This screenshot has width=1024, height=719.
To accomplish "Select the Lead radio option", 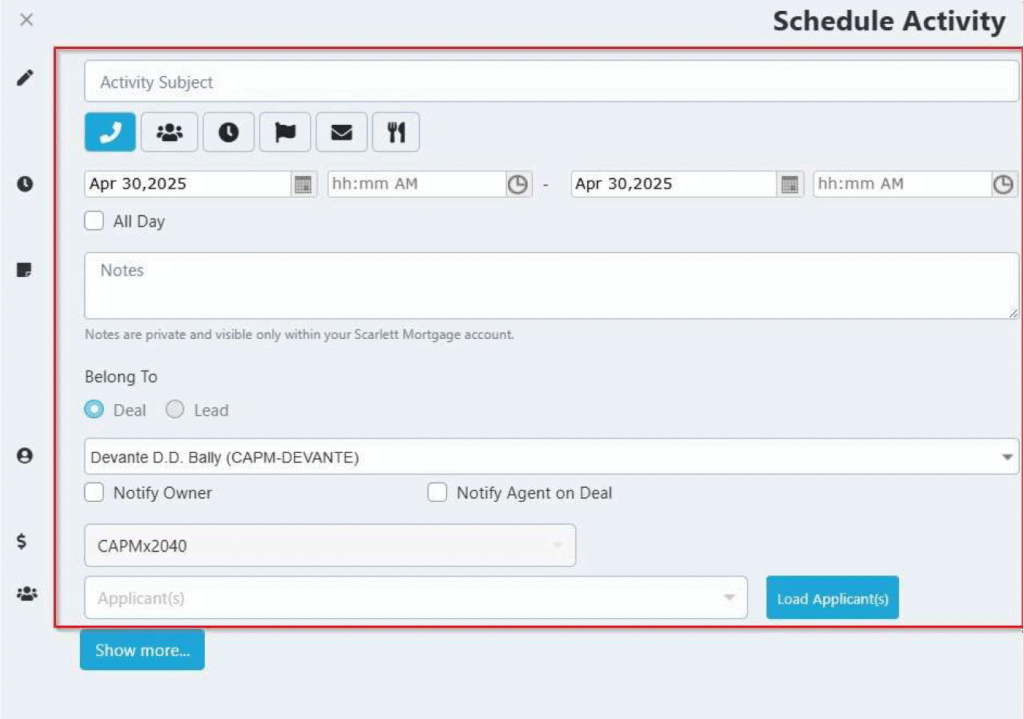I will click(x=174, y=409).
